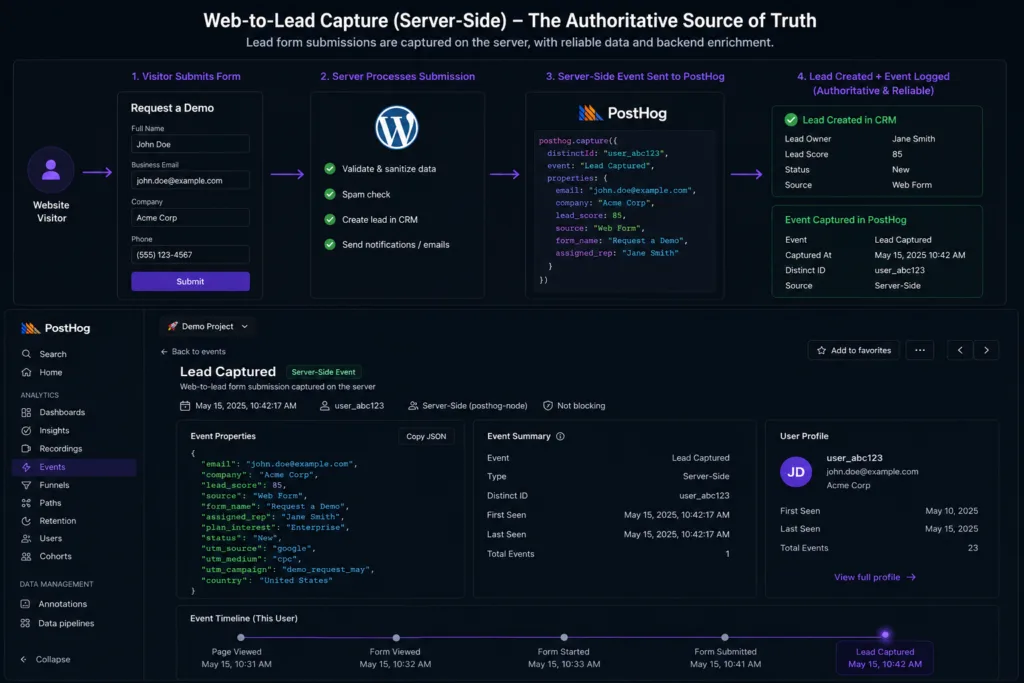Click the Website Visitor avatar icon

[x=51, y=170]
